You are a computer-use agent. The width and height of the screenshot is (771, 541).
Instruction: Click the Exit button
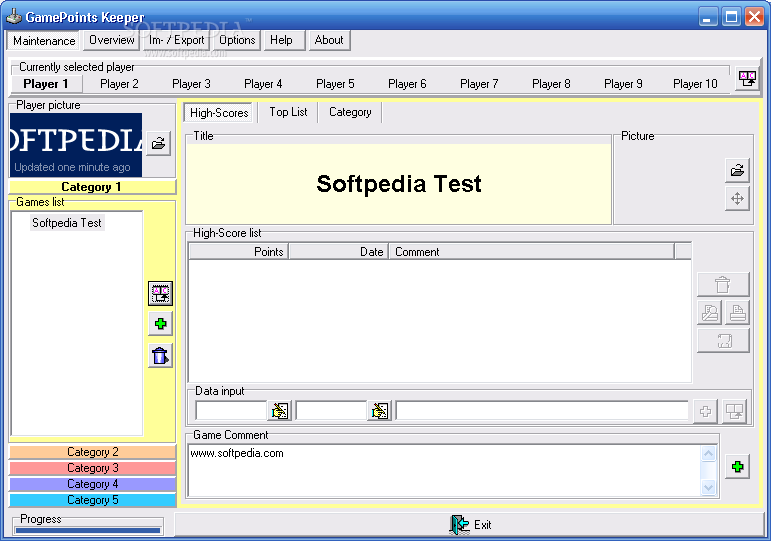[470, 525]
